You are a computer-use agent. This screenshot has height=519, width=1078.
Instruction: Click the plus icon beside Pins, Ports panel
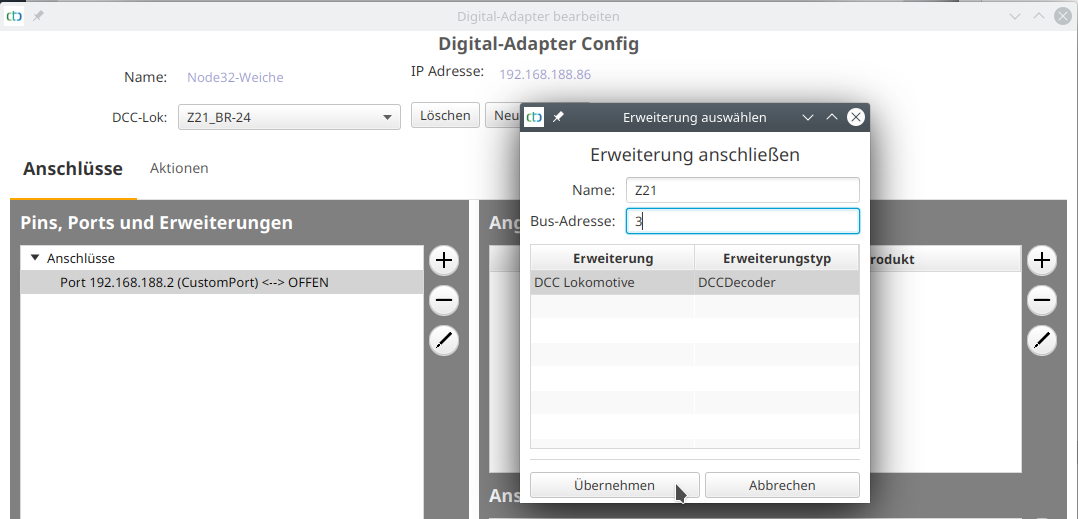pos(444,261)
